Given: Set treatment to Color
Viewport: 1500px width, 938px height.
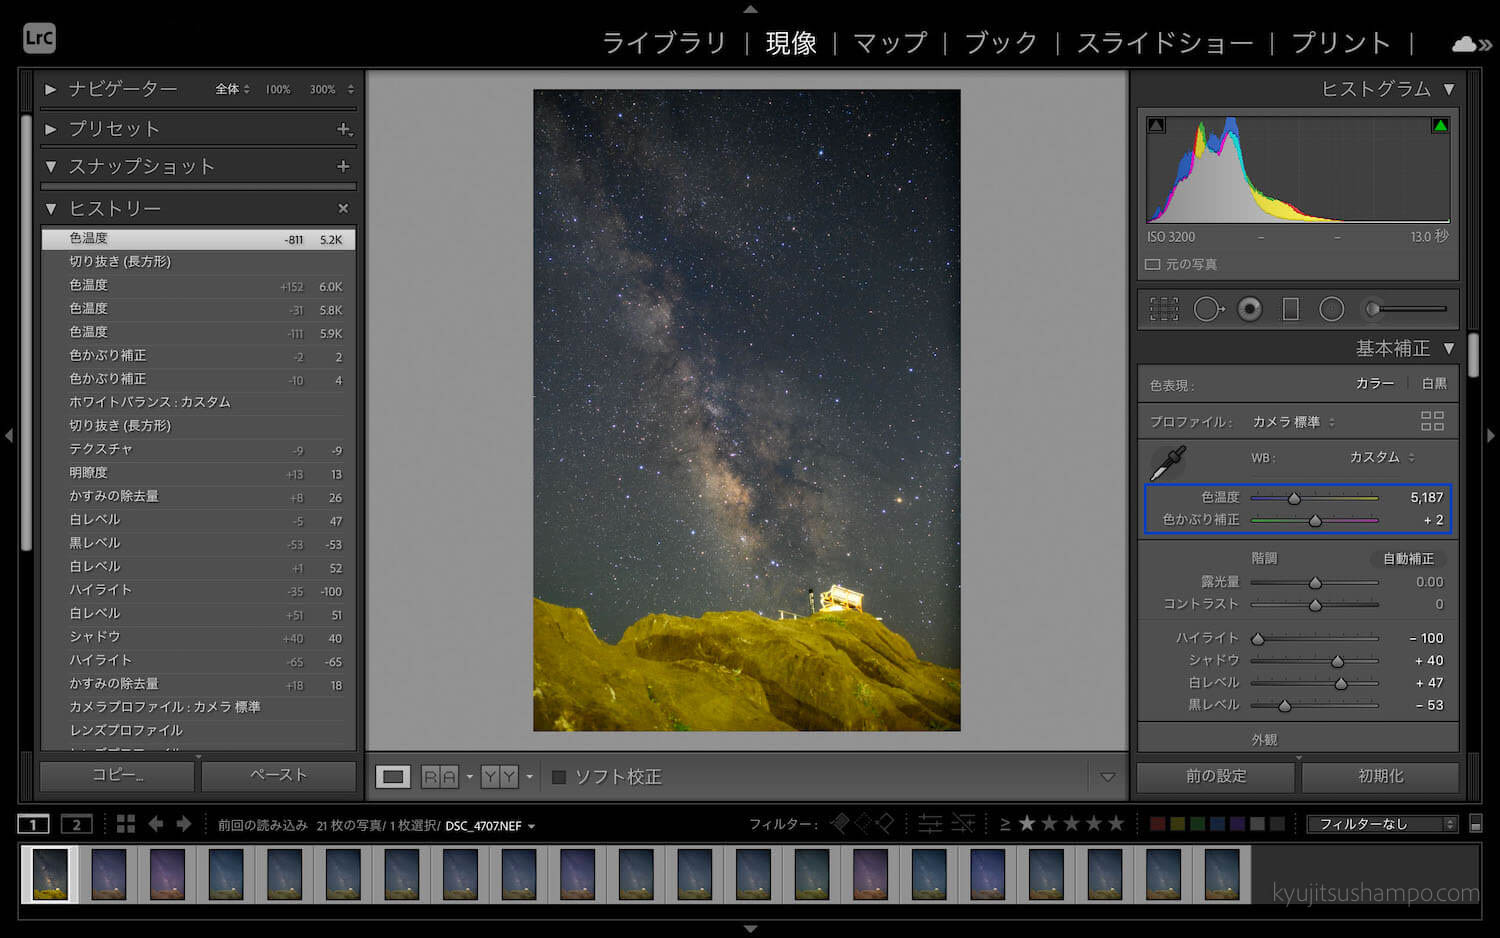Looking at the screenshot, I should coord(1374,384).
